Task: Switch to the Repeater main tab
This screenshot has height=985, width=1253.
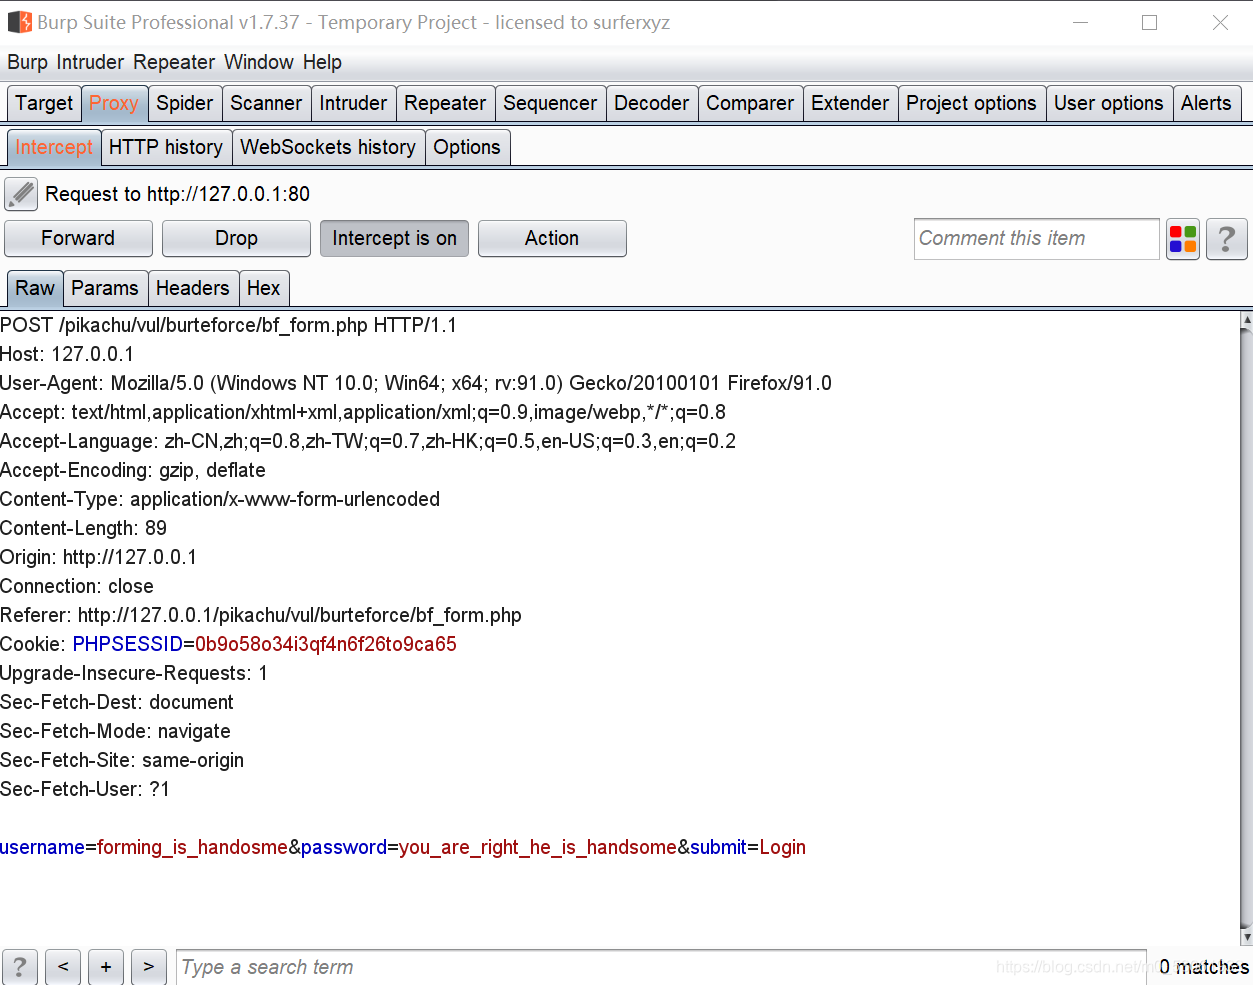Action: pos(445,103)
